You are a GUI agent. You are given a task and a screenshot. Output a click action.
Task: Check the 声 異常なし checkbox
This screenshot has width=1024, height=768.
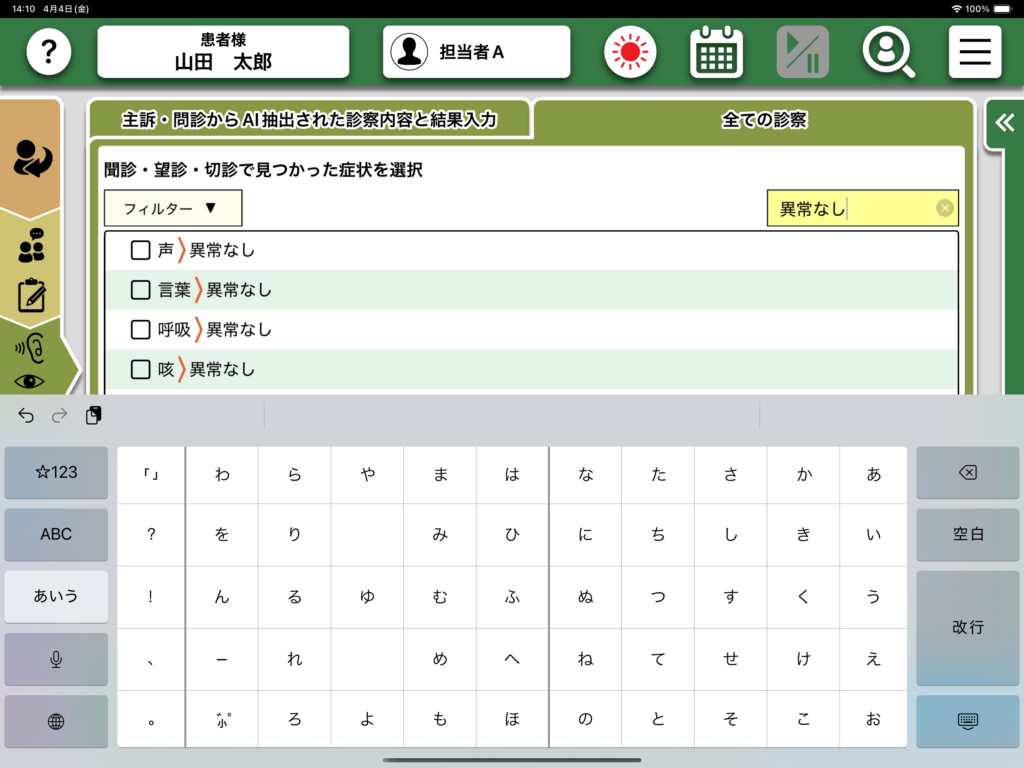click(141, 250)
